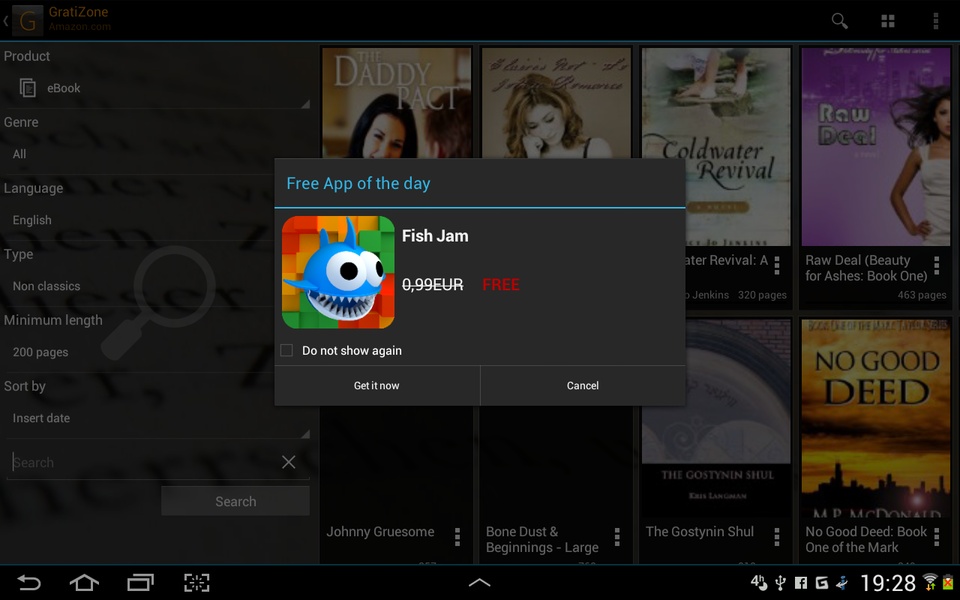The height and width of the screenshot is (600, 960).
Task: Open options menu for Raw Deal book
Action: (x=936, y=265)
